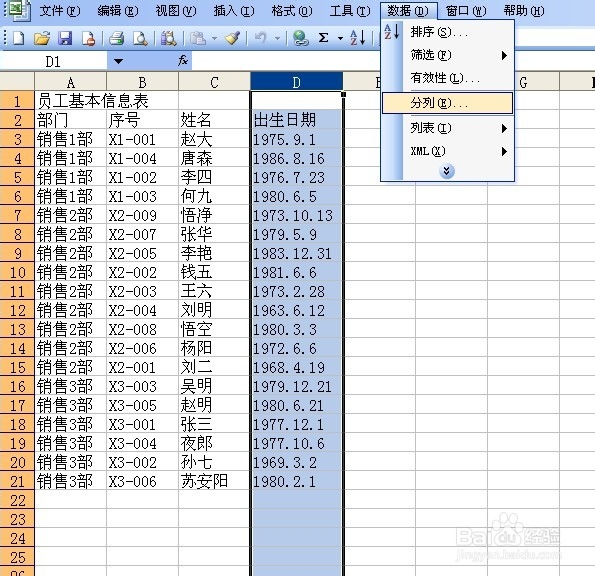
Task: Click the Name Box showing D1
Action: coord(54,61)
